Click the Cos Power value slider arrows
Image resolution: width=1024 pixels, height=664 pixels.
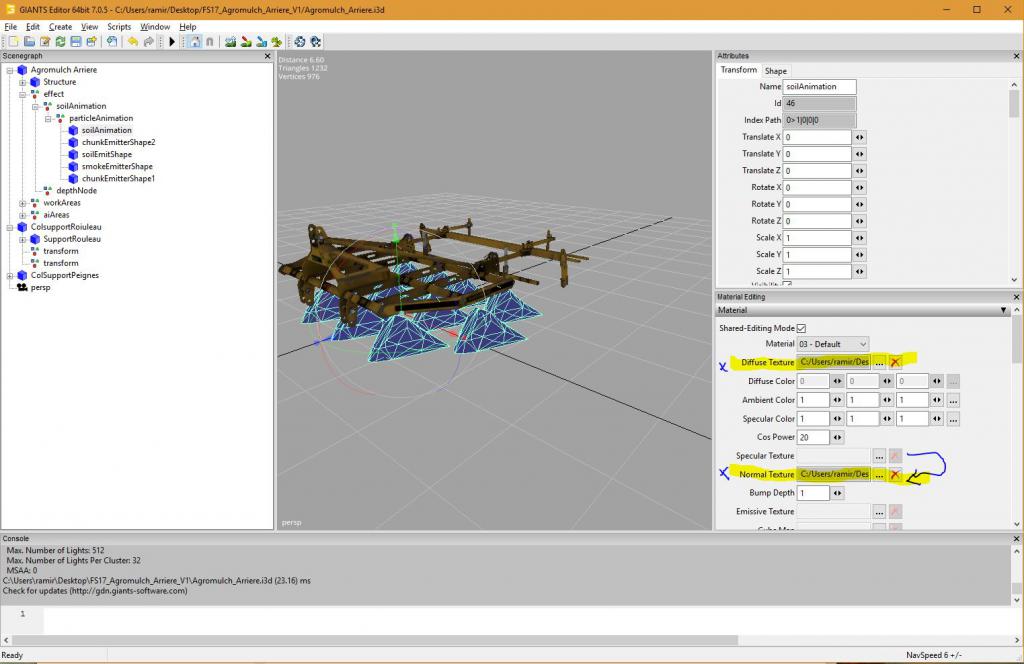point(837,437)
